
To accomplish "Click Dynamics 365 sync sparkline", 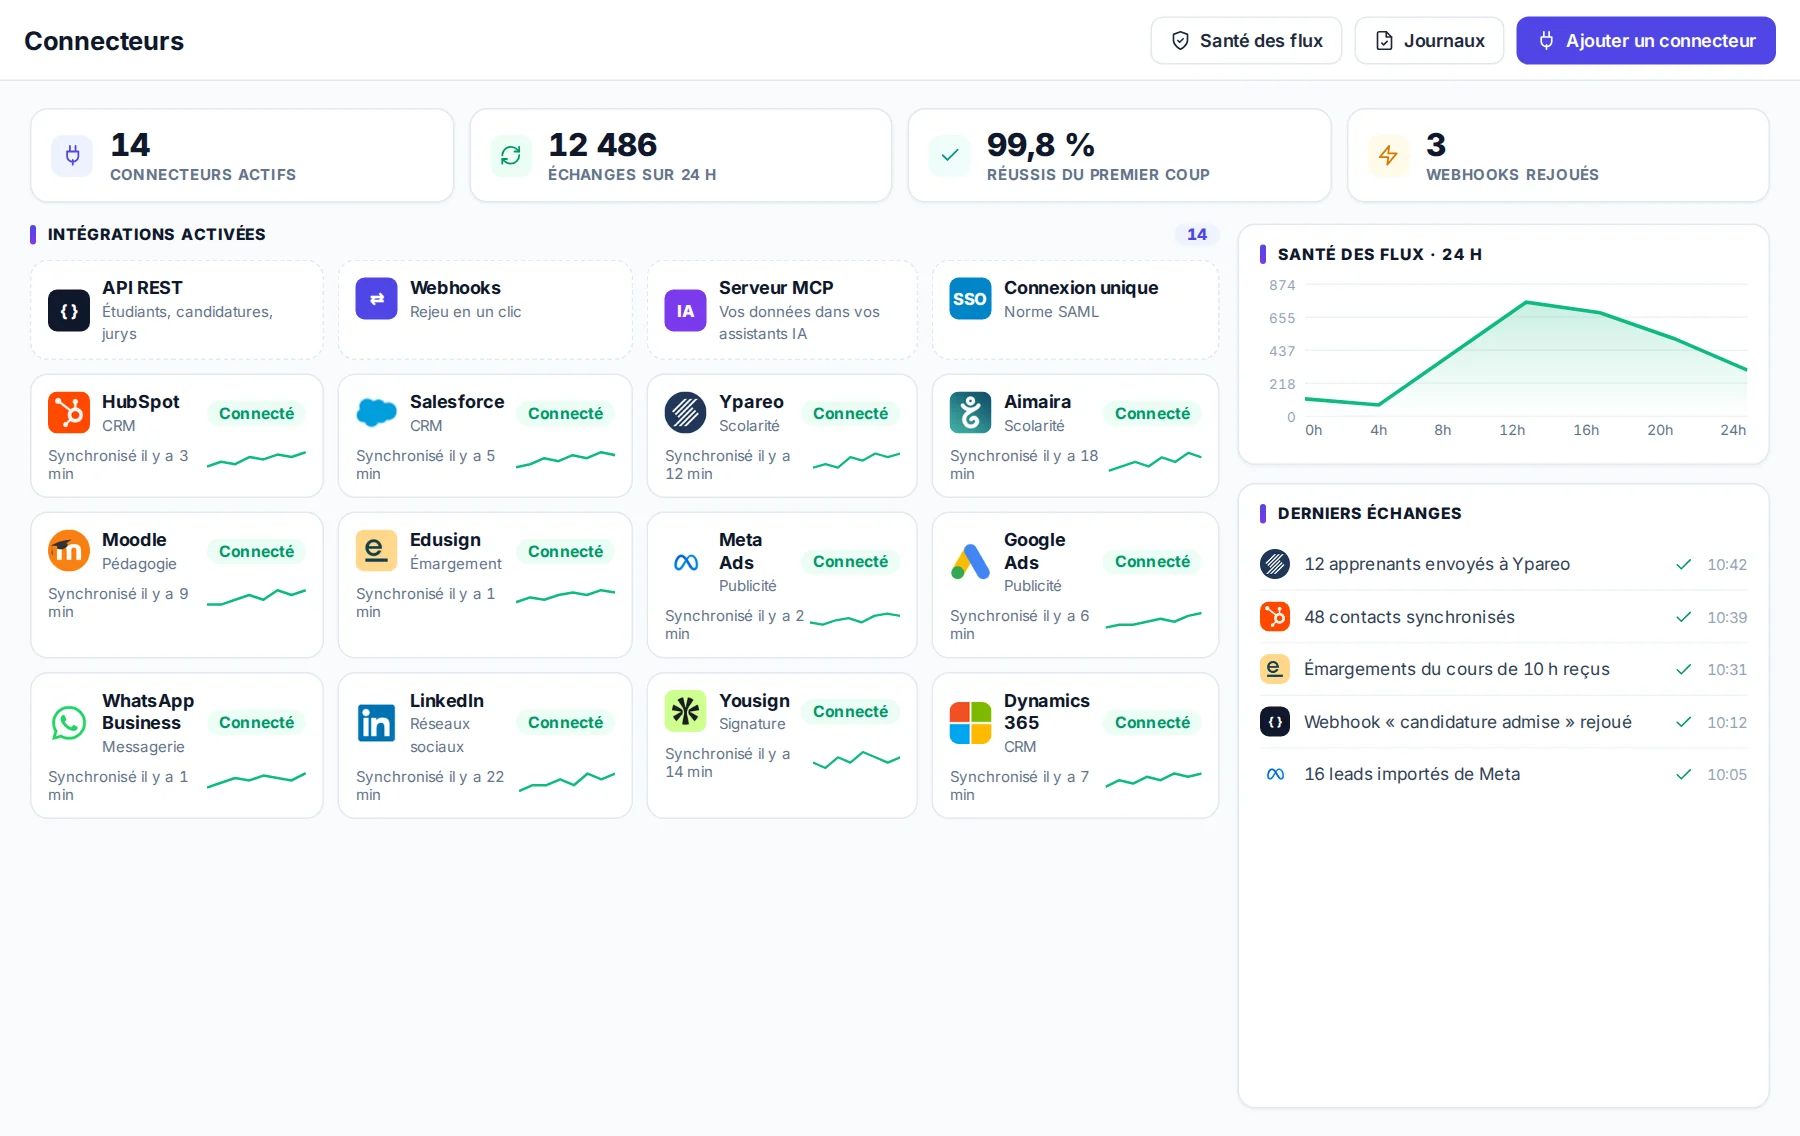I will 1154,779.
